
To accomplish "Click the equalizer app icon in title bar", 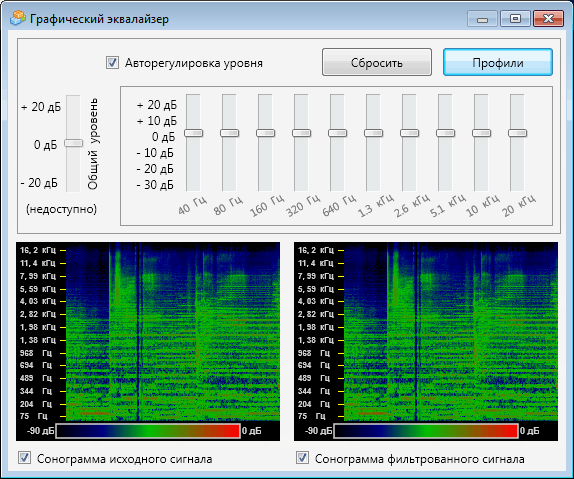I will coord(18,18).
